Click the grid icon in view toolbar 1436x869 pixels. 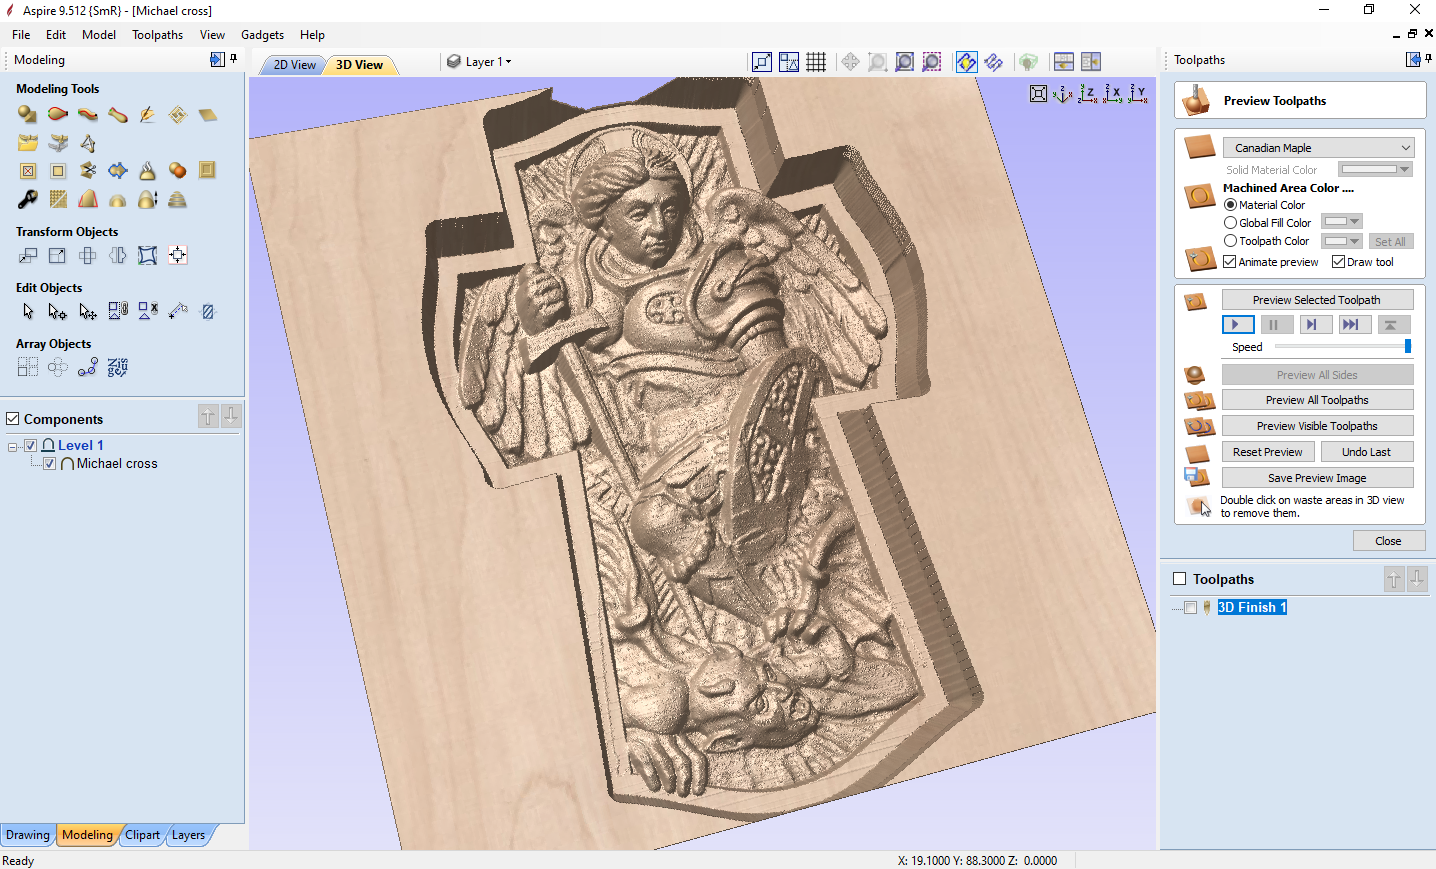(x=816, y=62)
